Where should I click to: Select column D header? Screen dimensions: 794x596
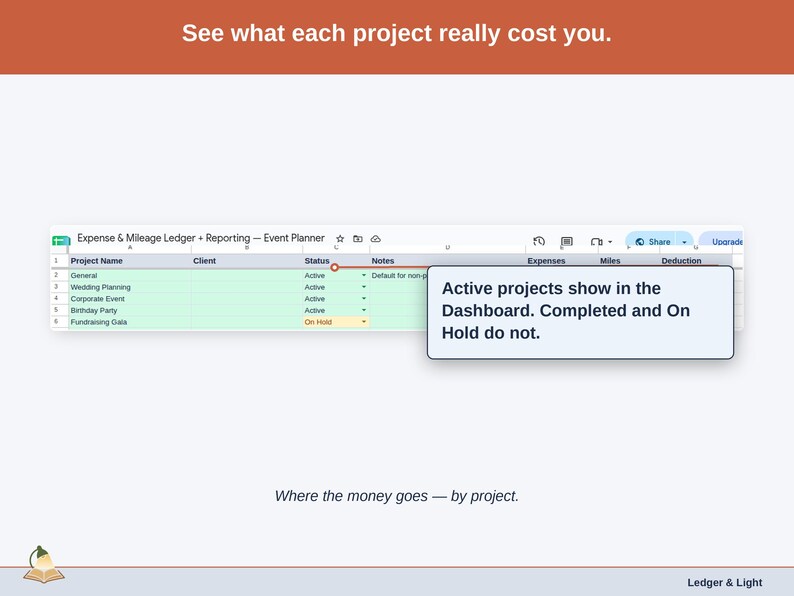(x=448, y=248)
